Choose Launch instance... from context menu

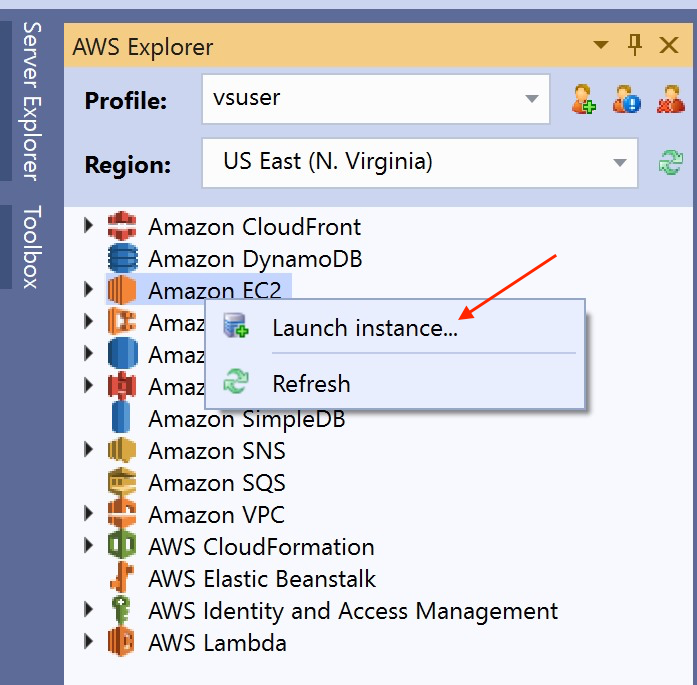(x=394, y=328)
